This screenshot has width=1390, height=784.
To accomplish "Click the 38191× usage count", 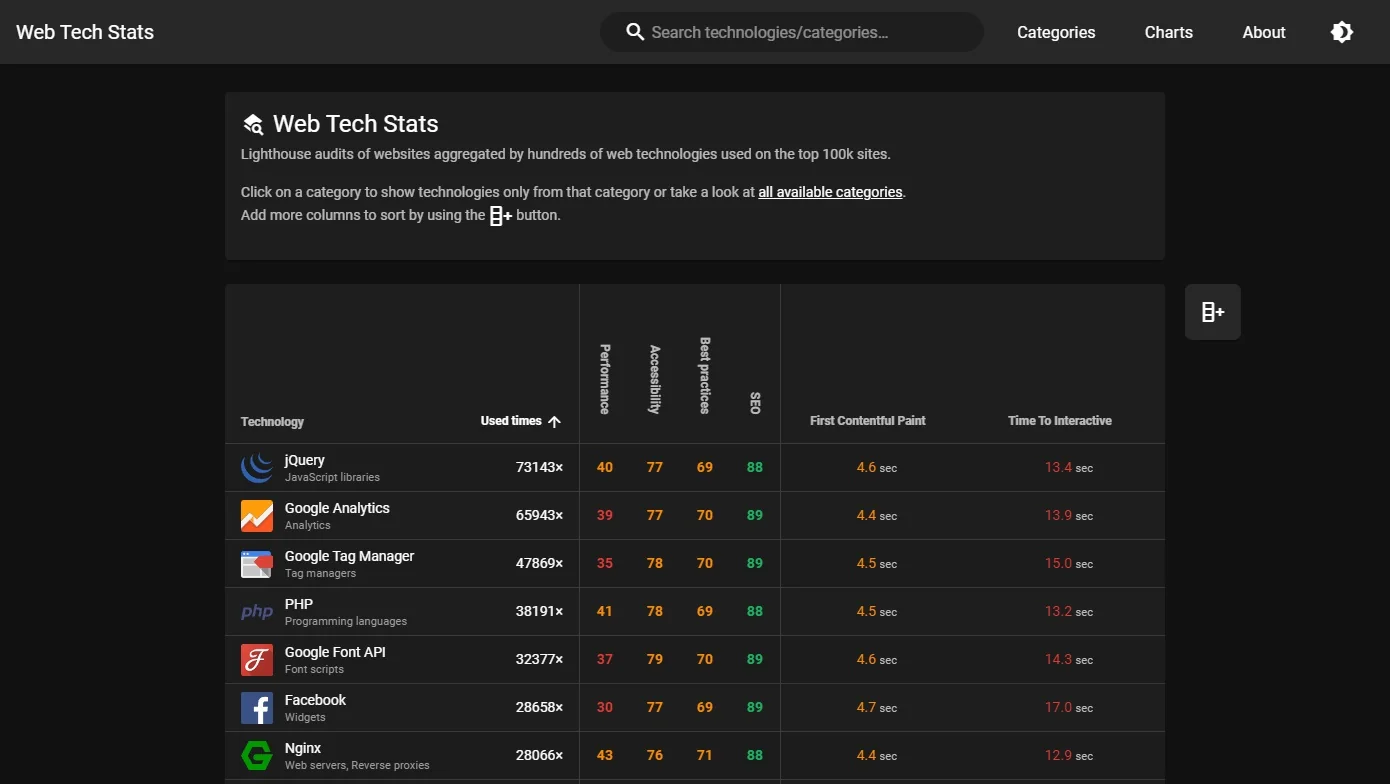I will (x=539, y=611).
